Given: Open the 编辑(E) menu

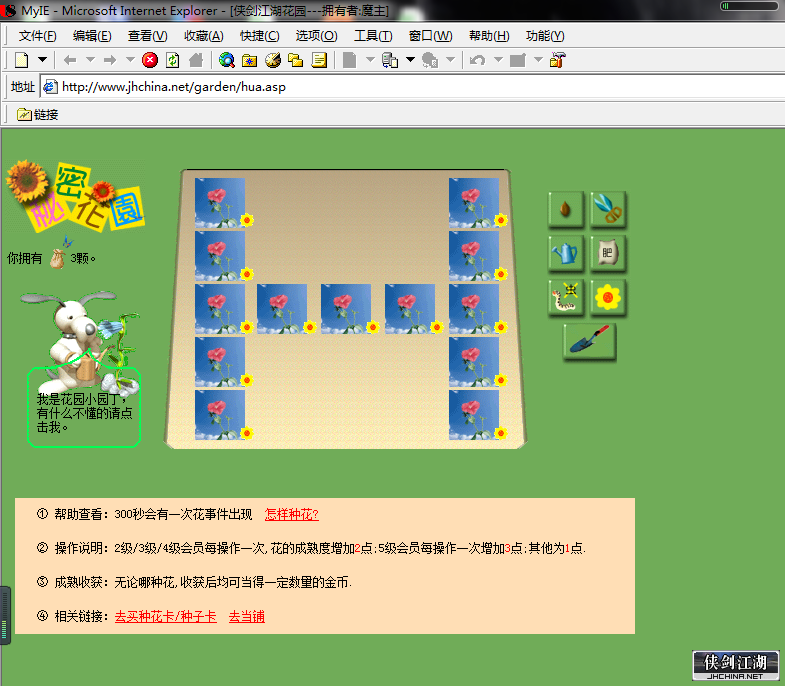Looking at the screenshot, I should tap(92, 36).
